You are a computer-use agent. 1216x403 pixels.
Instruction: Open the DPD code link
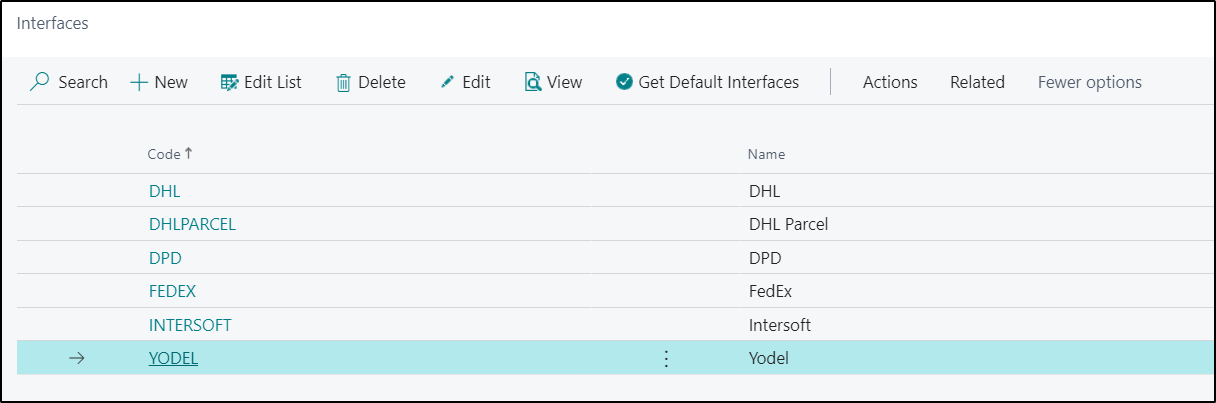(165, 258)
